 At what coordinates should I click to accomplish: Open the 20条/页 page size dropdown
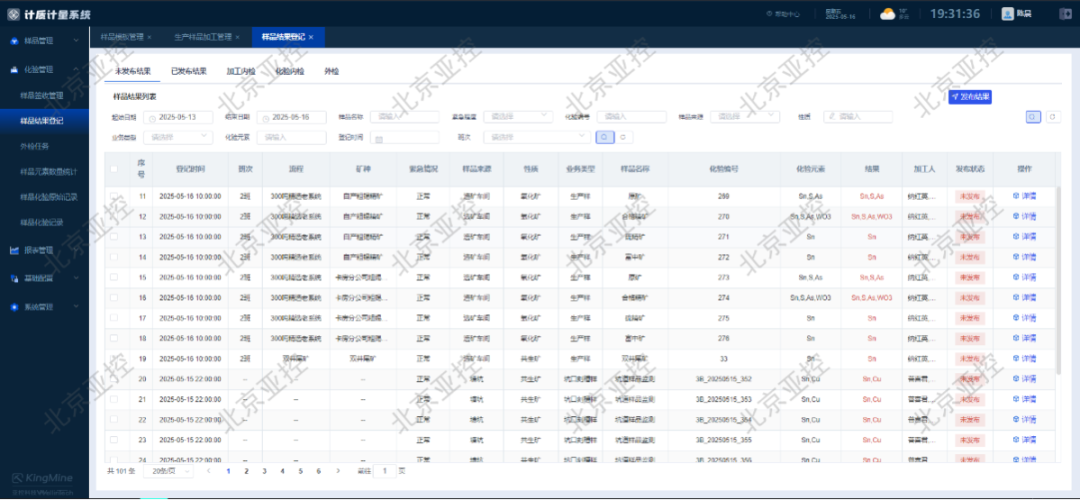[168, 471]
